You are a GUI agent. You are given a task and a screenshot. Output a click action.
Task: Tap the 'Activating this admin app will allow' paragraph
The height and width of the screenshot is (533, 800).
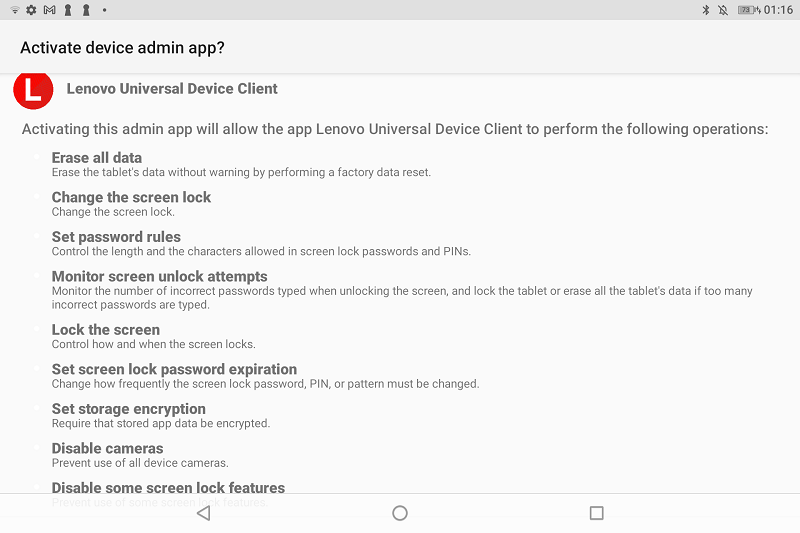point(395,129)
